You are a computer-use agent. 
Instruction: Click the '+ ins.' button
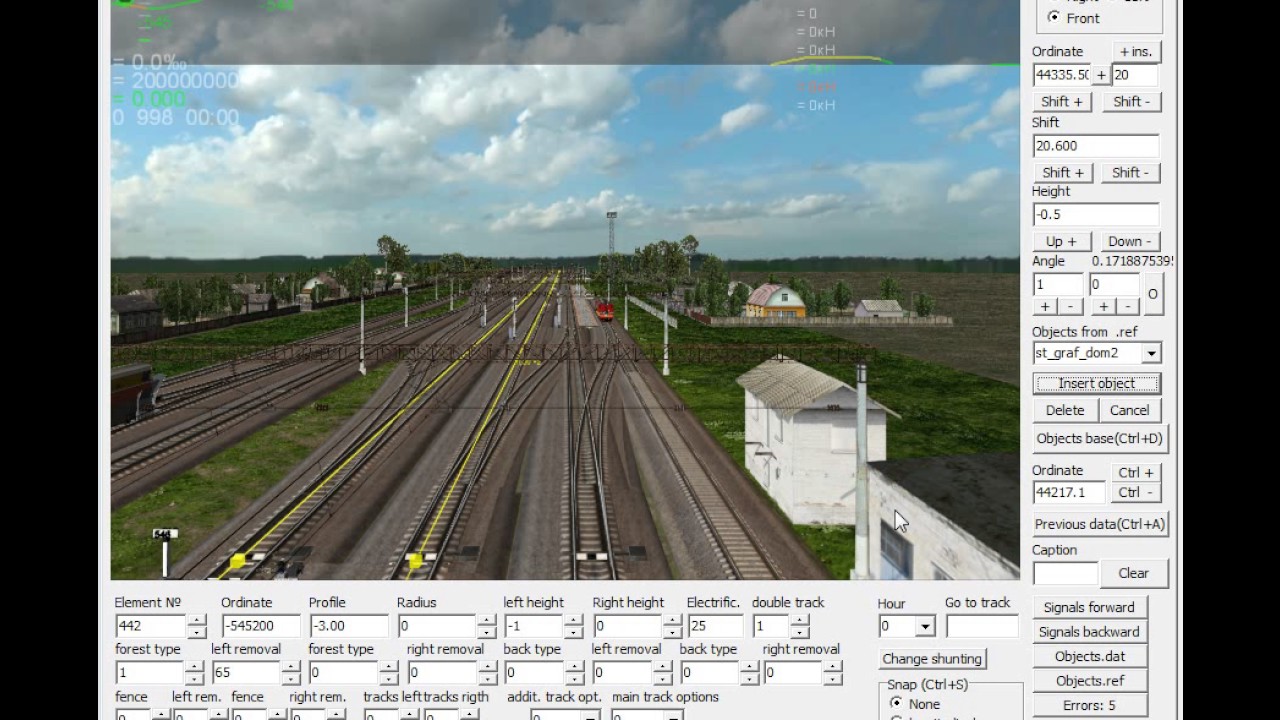click(1135, 51)
